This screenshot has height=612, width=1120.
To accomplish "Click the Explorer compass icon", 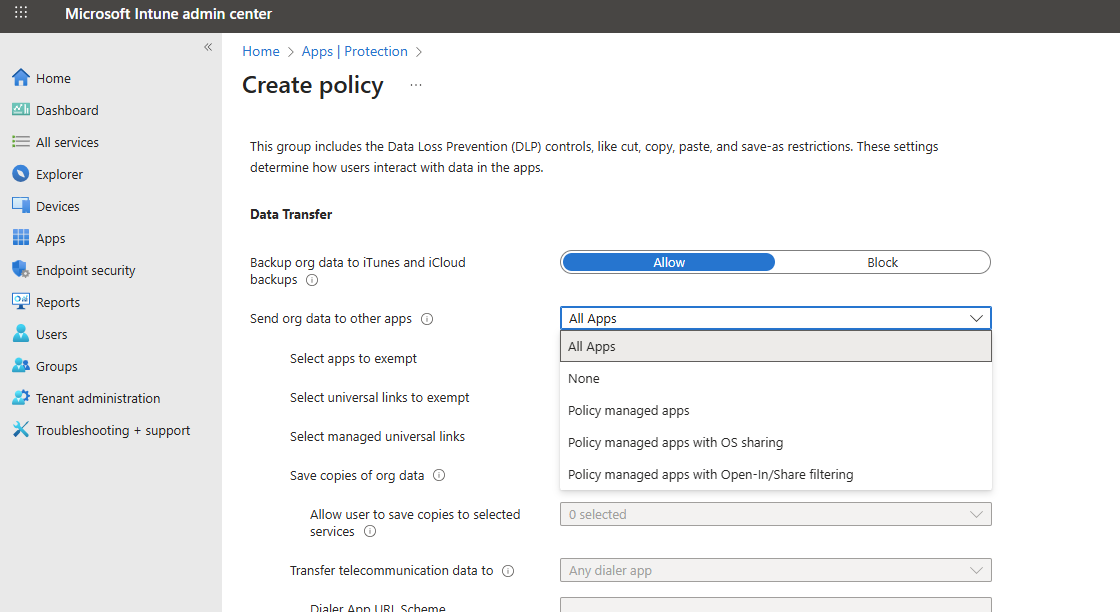I will pos(21,174).
